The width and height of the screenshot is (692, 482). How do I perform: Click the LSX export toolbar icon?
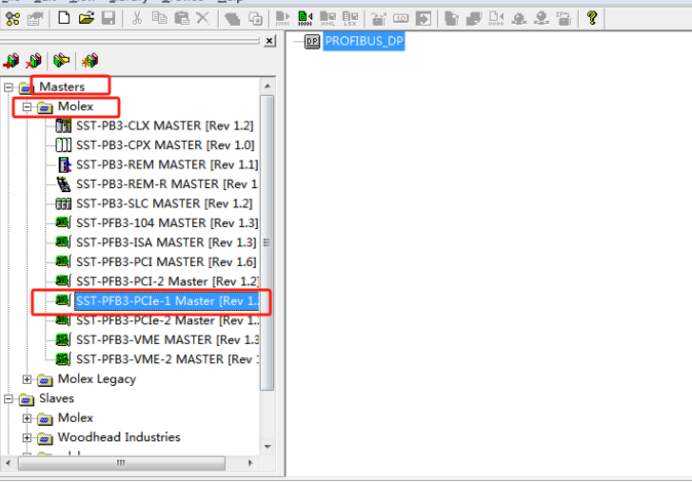[x=350, y=18]
